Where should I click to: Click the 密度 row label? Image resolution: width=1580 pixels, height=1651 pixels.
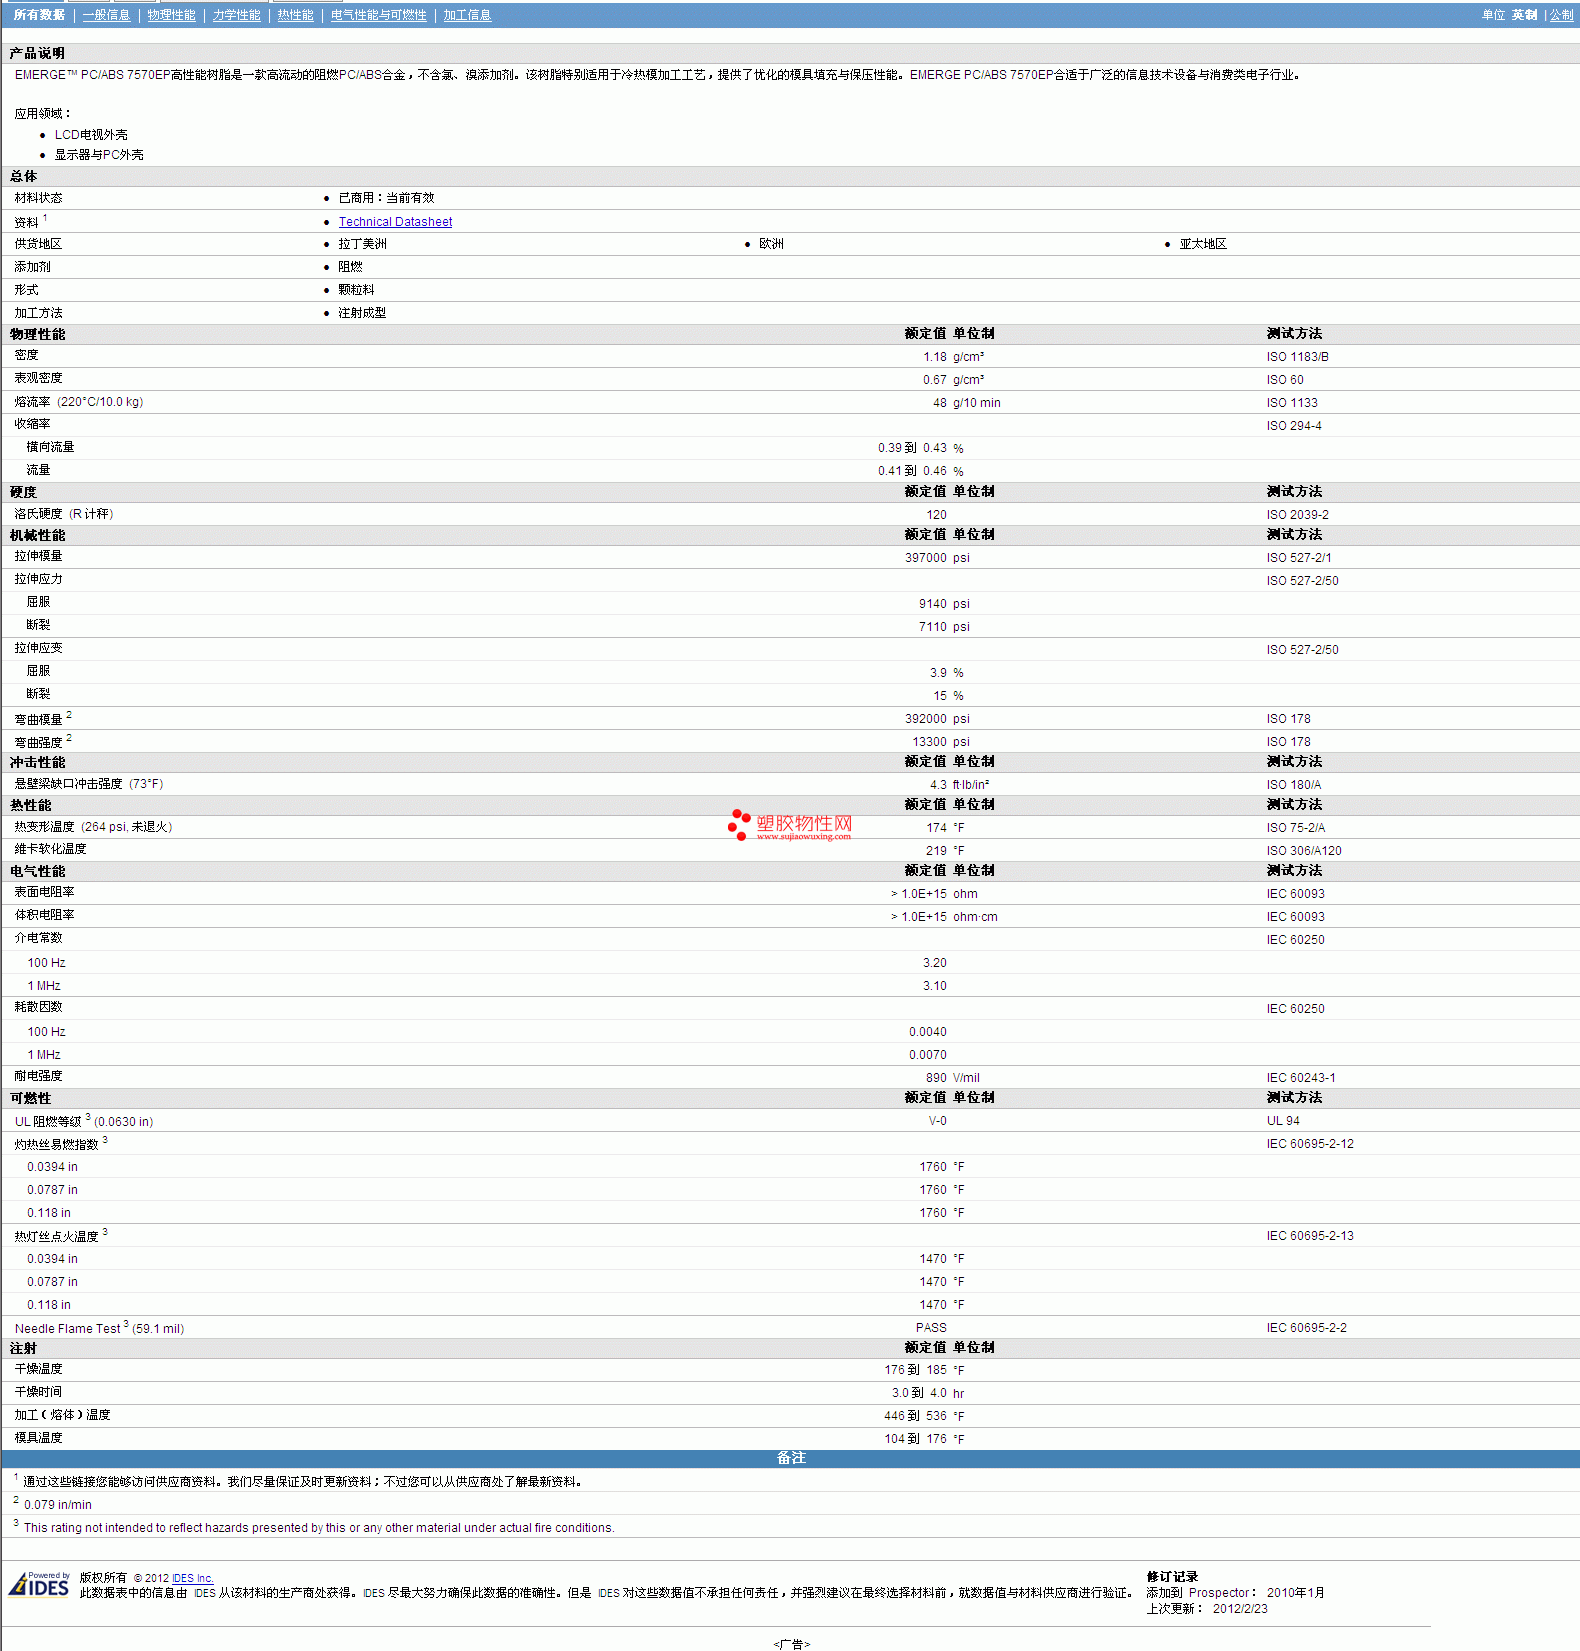[x=26, y=355]
